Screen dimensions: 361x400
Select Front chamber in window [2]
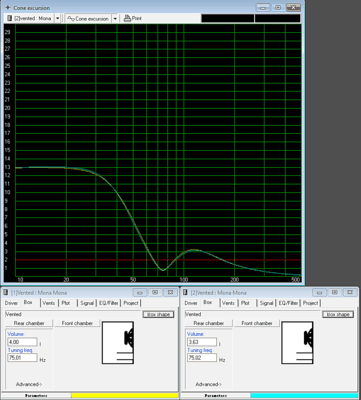click(x=257, y=323)
